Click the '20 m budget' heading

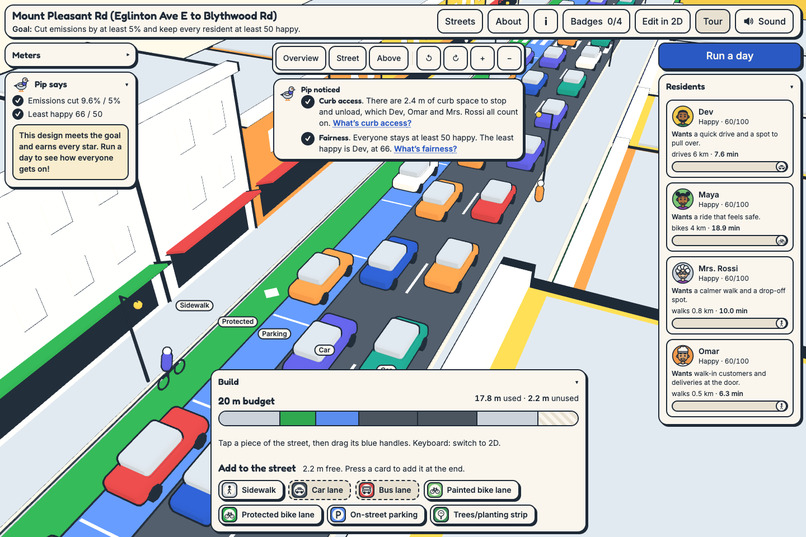coord(246,401)
